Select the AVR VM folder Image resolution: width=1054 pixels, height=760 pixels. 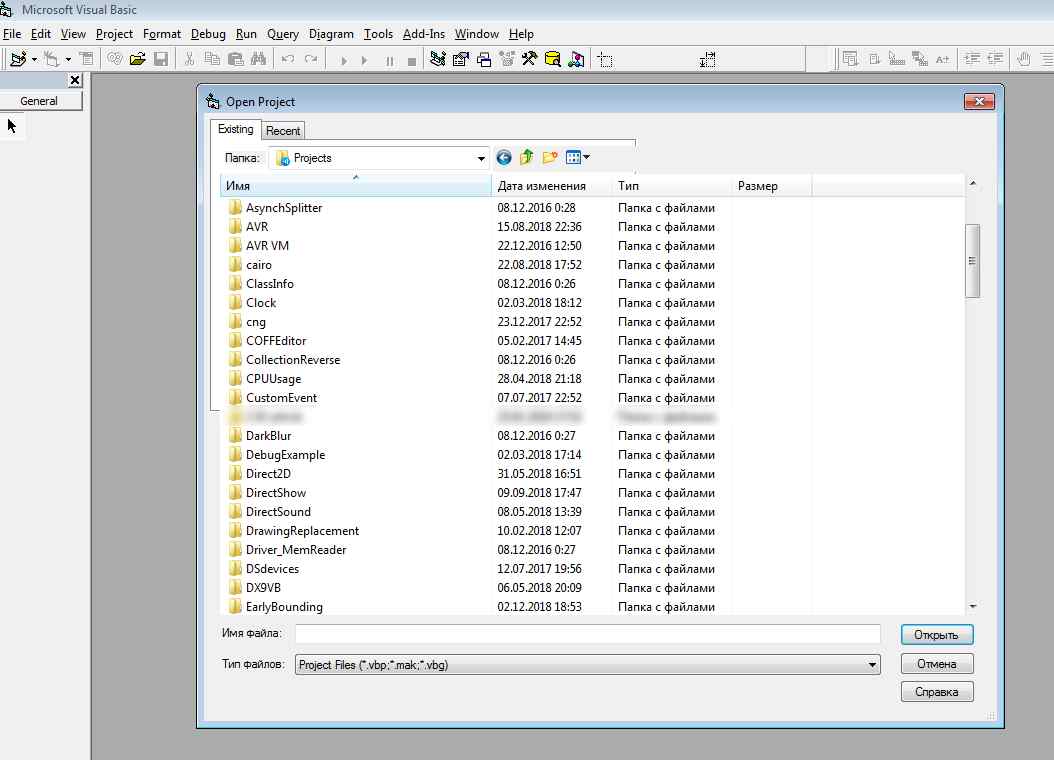tap(259, 246)
